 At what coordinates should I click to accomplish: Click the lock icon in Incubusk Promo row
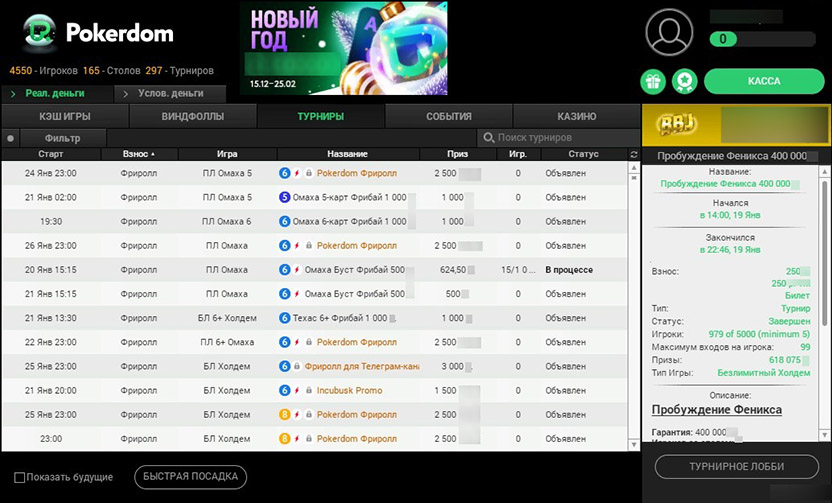pos(309,391)
